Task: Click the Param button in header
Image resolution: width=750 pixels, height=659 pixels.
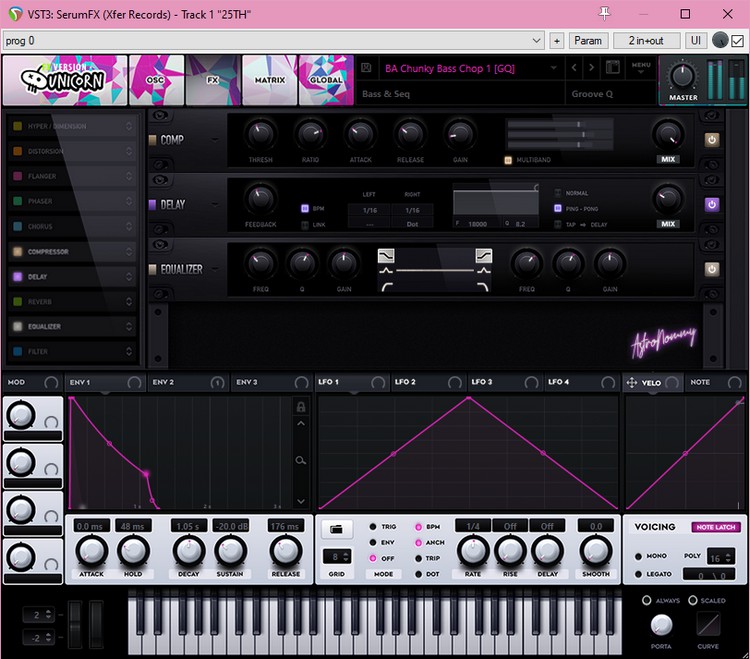Action: pyautogui.click(x=588, y=41)
